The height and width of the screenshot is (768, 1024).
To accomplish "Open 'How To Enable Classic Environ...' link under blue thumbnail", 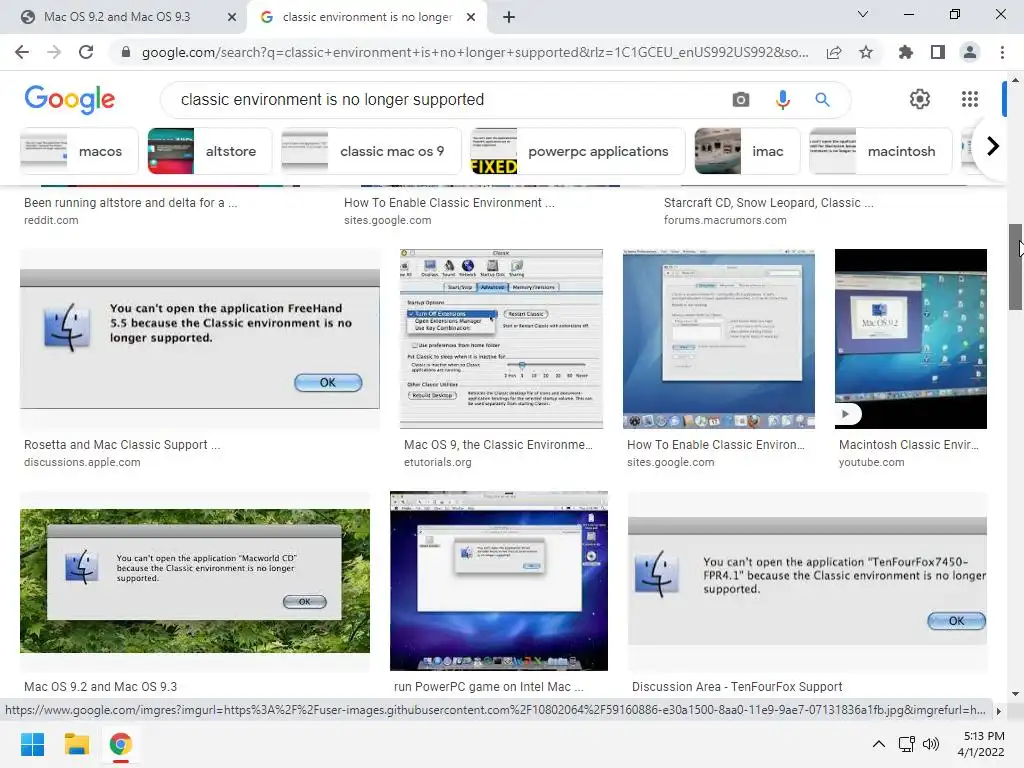I will click(x=716, y=445).
